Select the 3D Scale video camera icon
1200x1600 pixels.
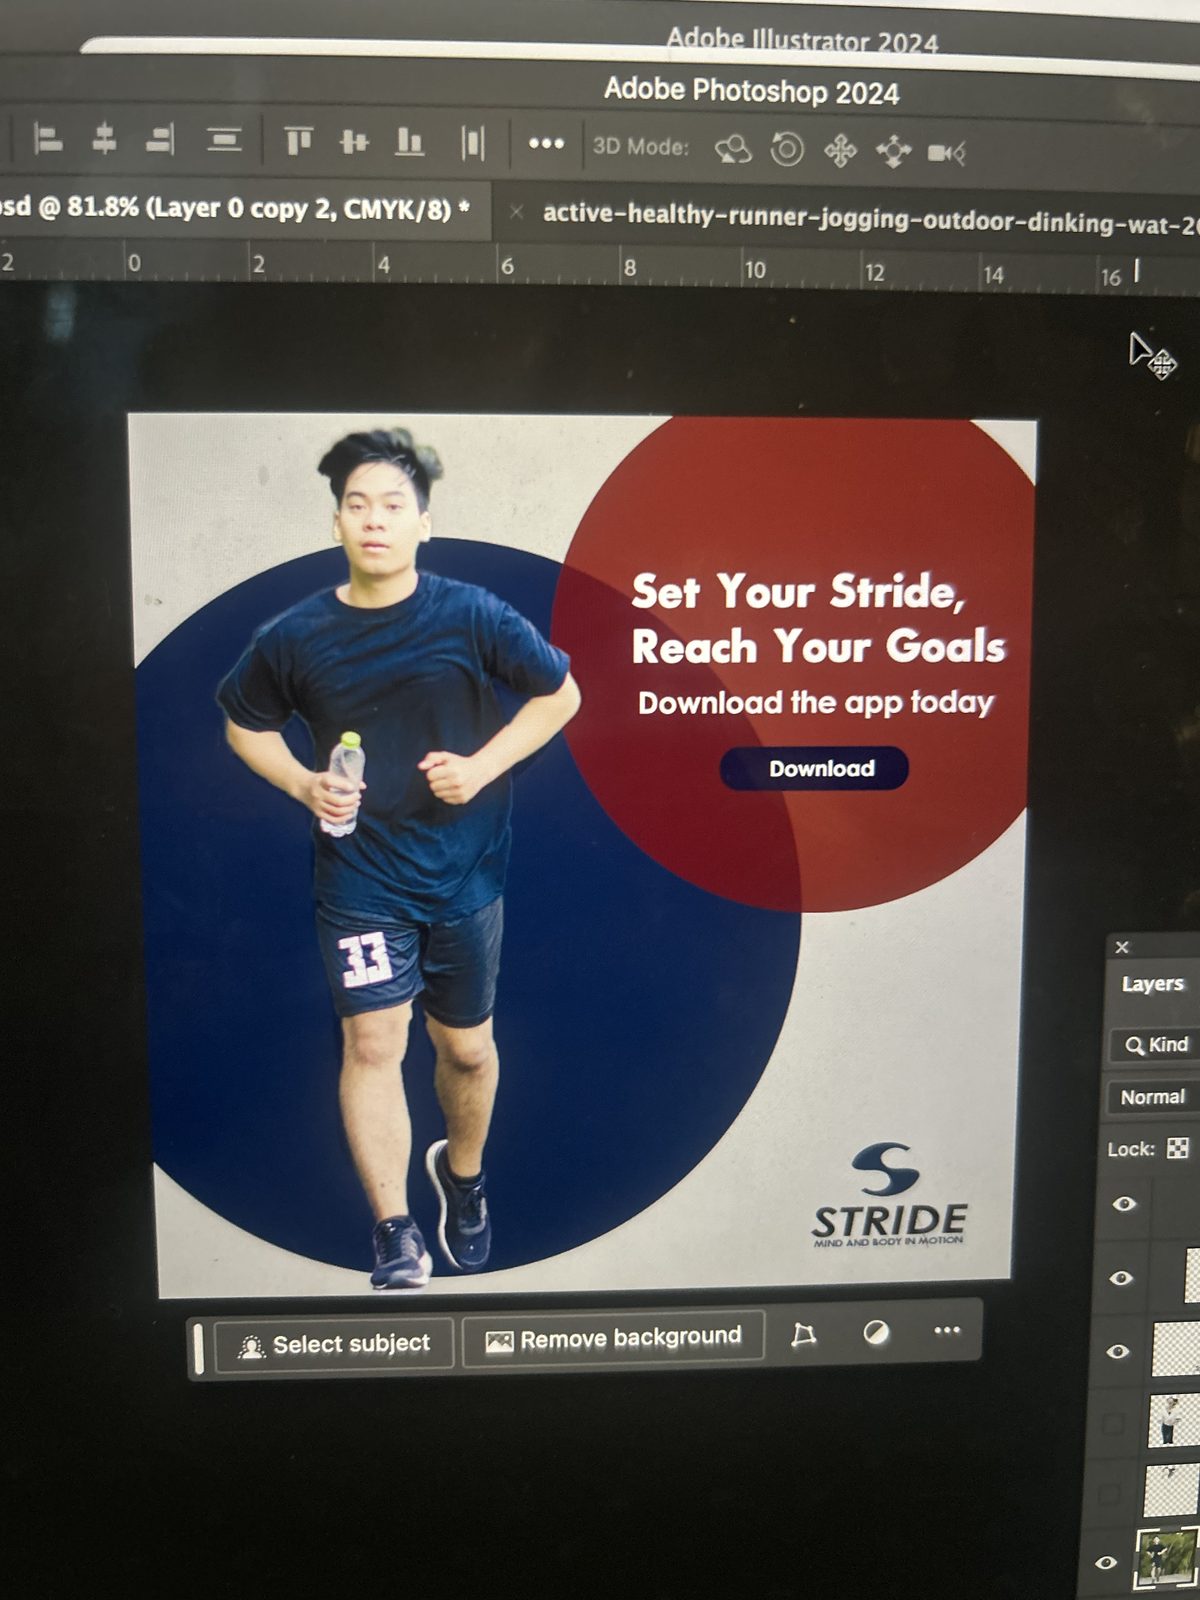(x=946, y=153)
